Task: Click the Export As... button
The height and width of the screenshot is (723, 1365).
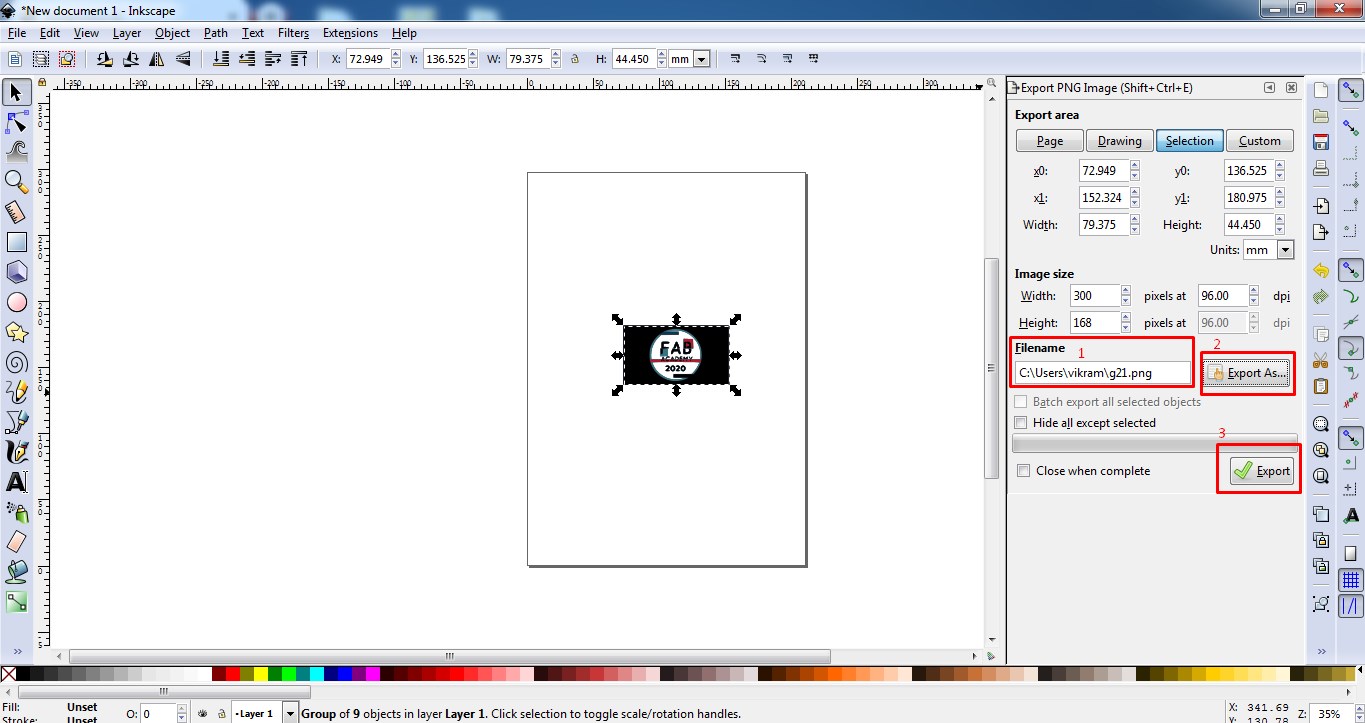Action: (x=1246, y=373)
